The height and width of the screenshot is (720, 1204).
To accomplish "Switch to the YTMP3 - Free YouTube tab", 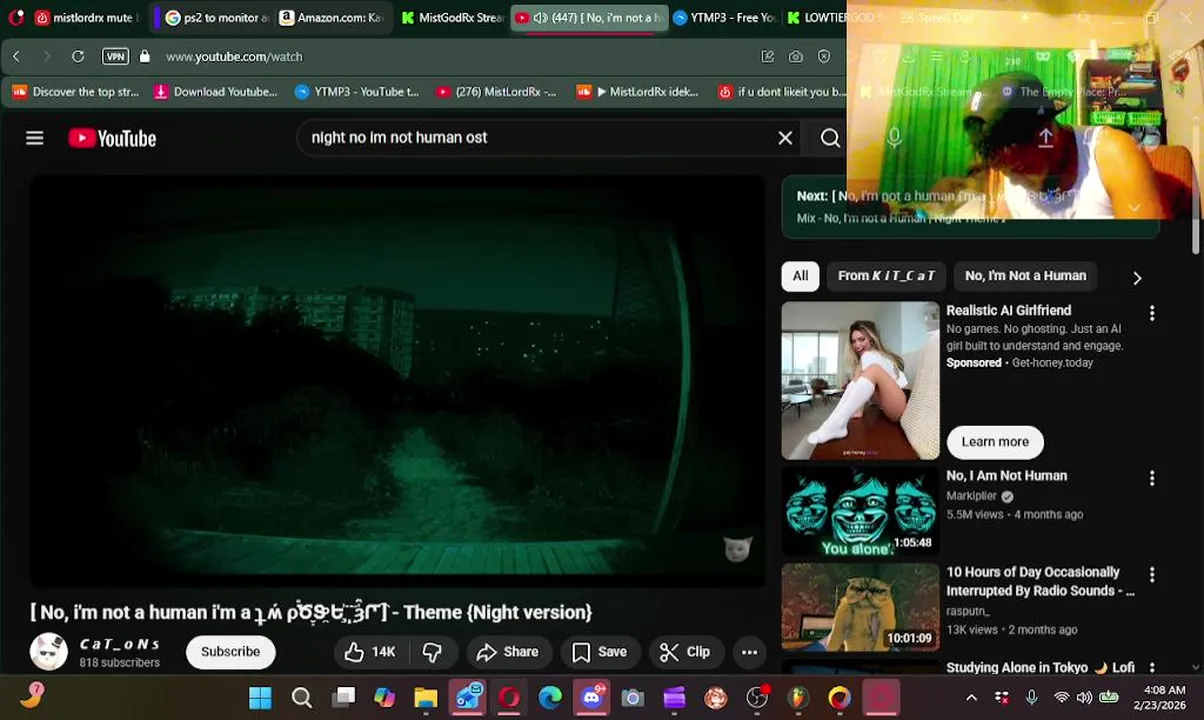I will [723, 18].
